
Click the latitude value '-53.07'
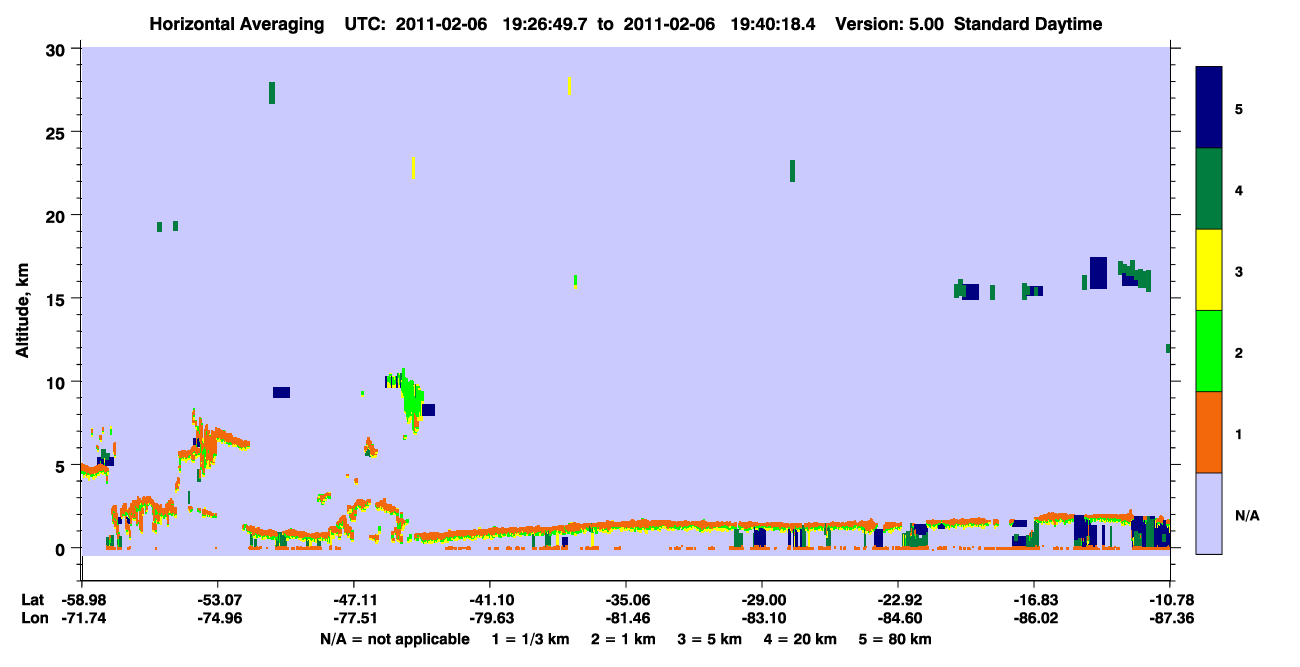[218, 600]
